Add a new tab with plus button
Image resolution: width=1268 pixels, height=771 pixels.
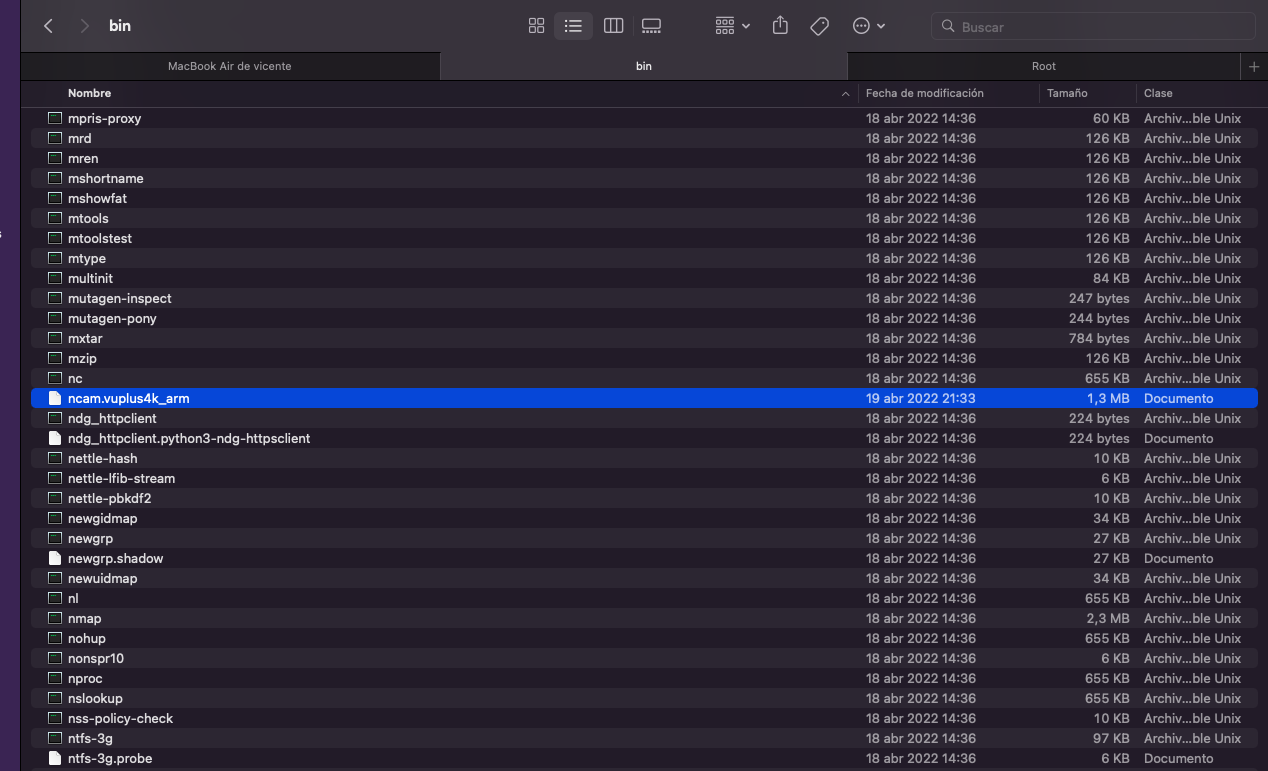coord(1254,66)
